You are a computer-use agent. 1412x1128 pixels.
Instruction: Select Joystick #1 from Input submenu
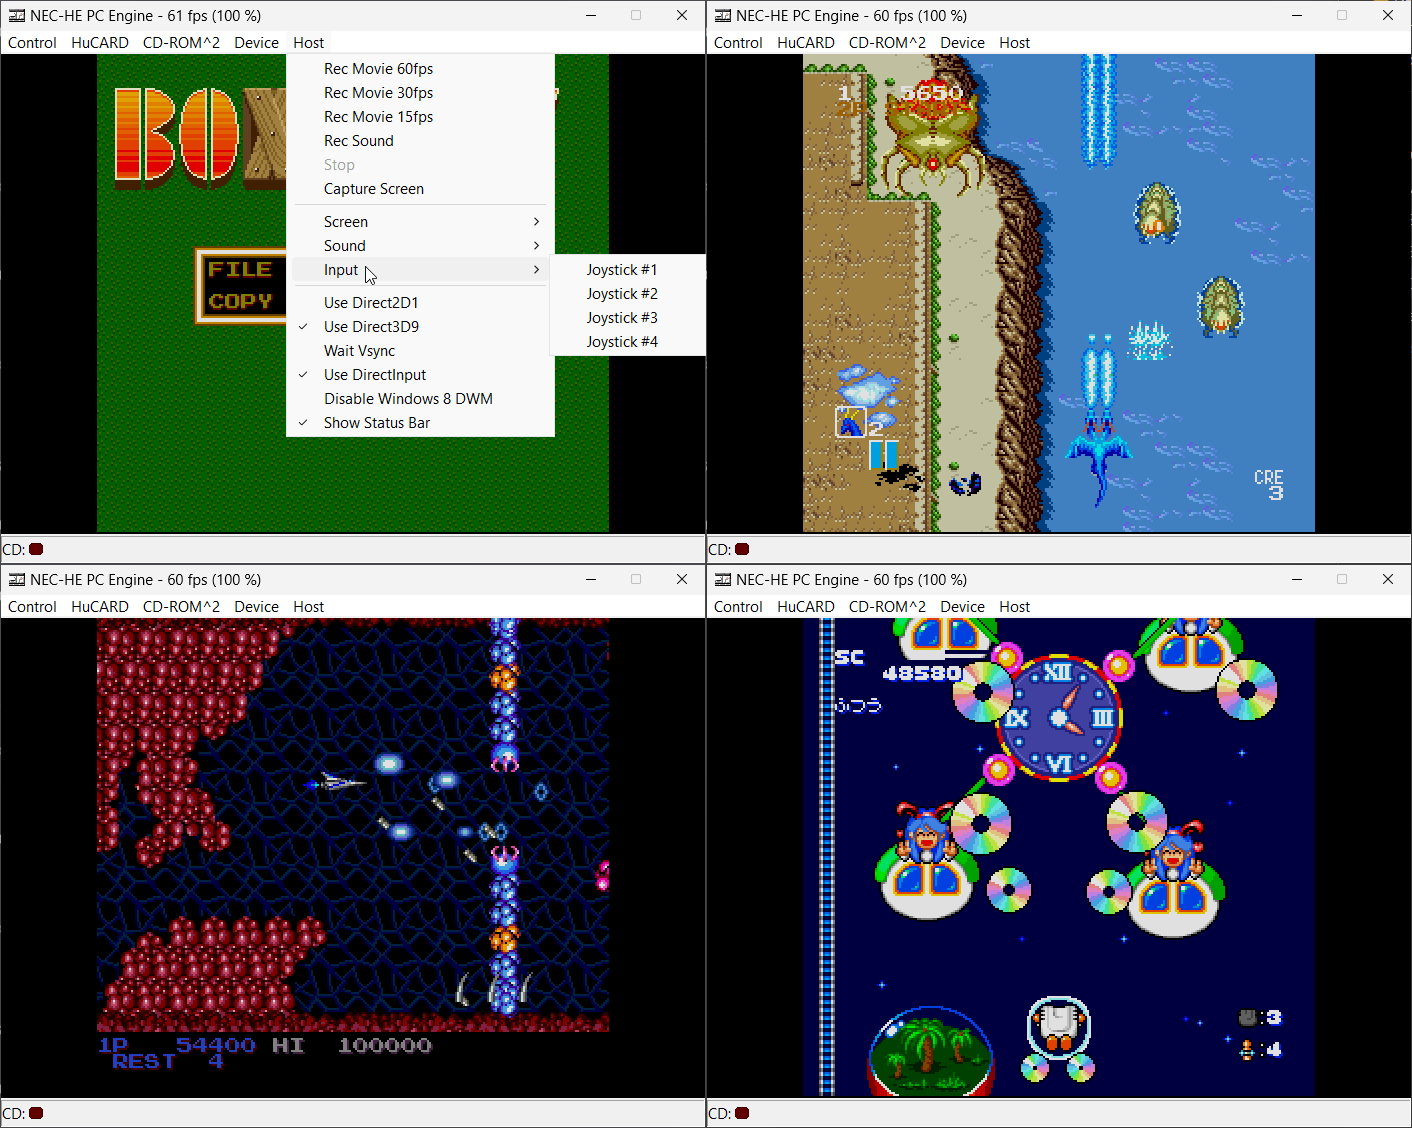coord(621,270)
